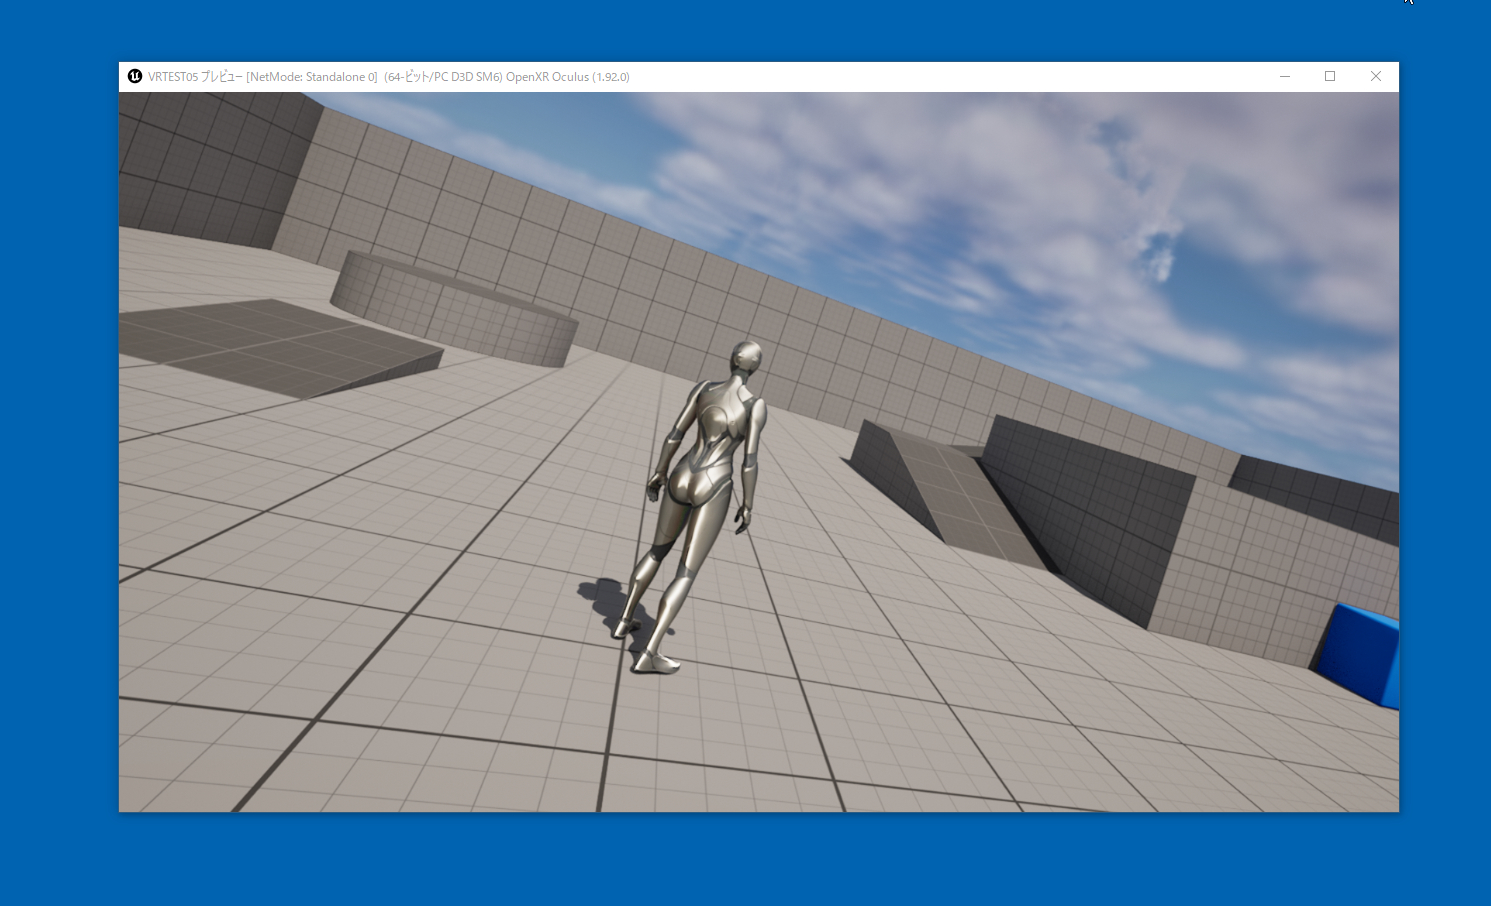Minimize the VRTEST05 preview window
The height and width of the screenshot is (906, 1491).
click(1285, 76)
